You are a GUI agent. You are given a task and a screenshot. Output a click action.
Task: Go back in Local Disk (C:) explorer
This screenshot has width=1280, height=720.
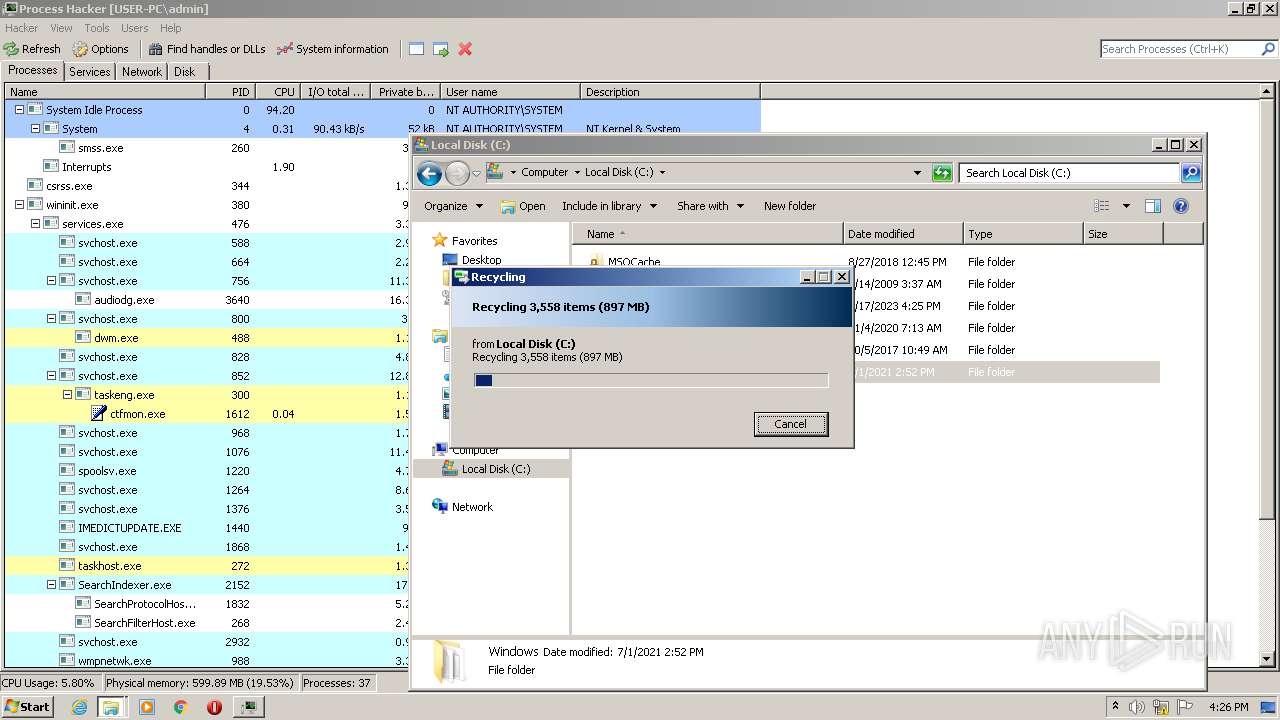[429, 174]
